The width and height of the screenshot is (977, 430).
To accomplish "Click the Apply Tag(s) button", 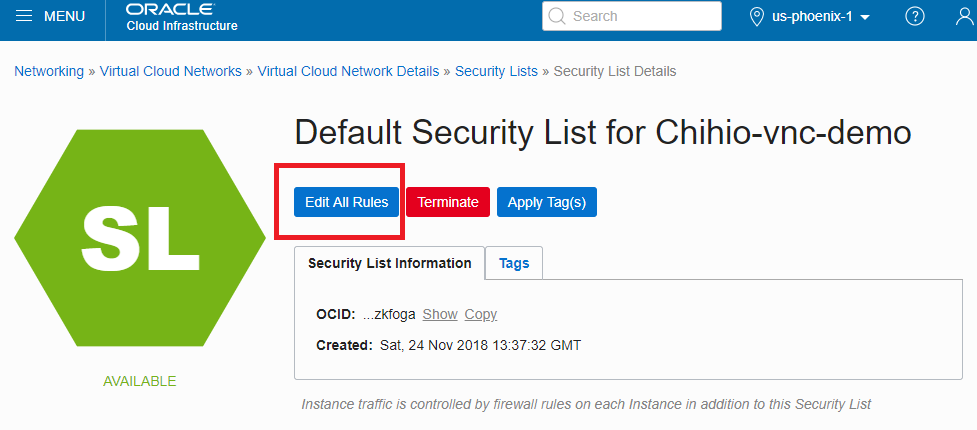I will [546, 202].
